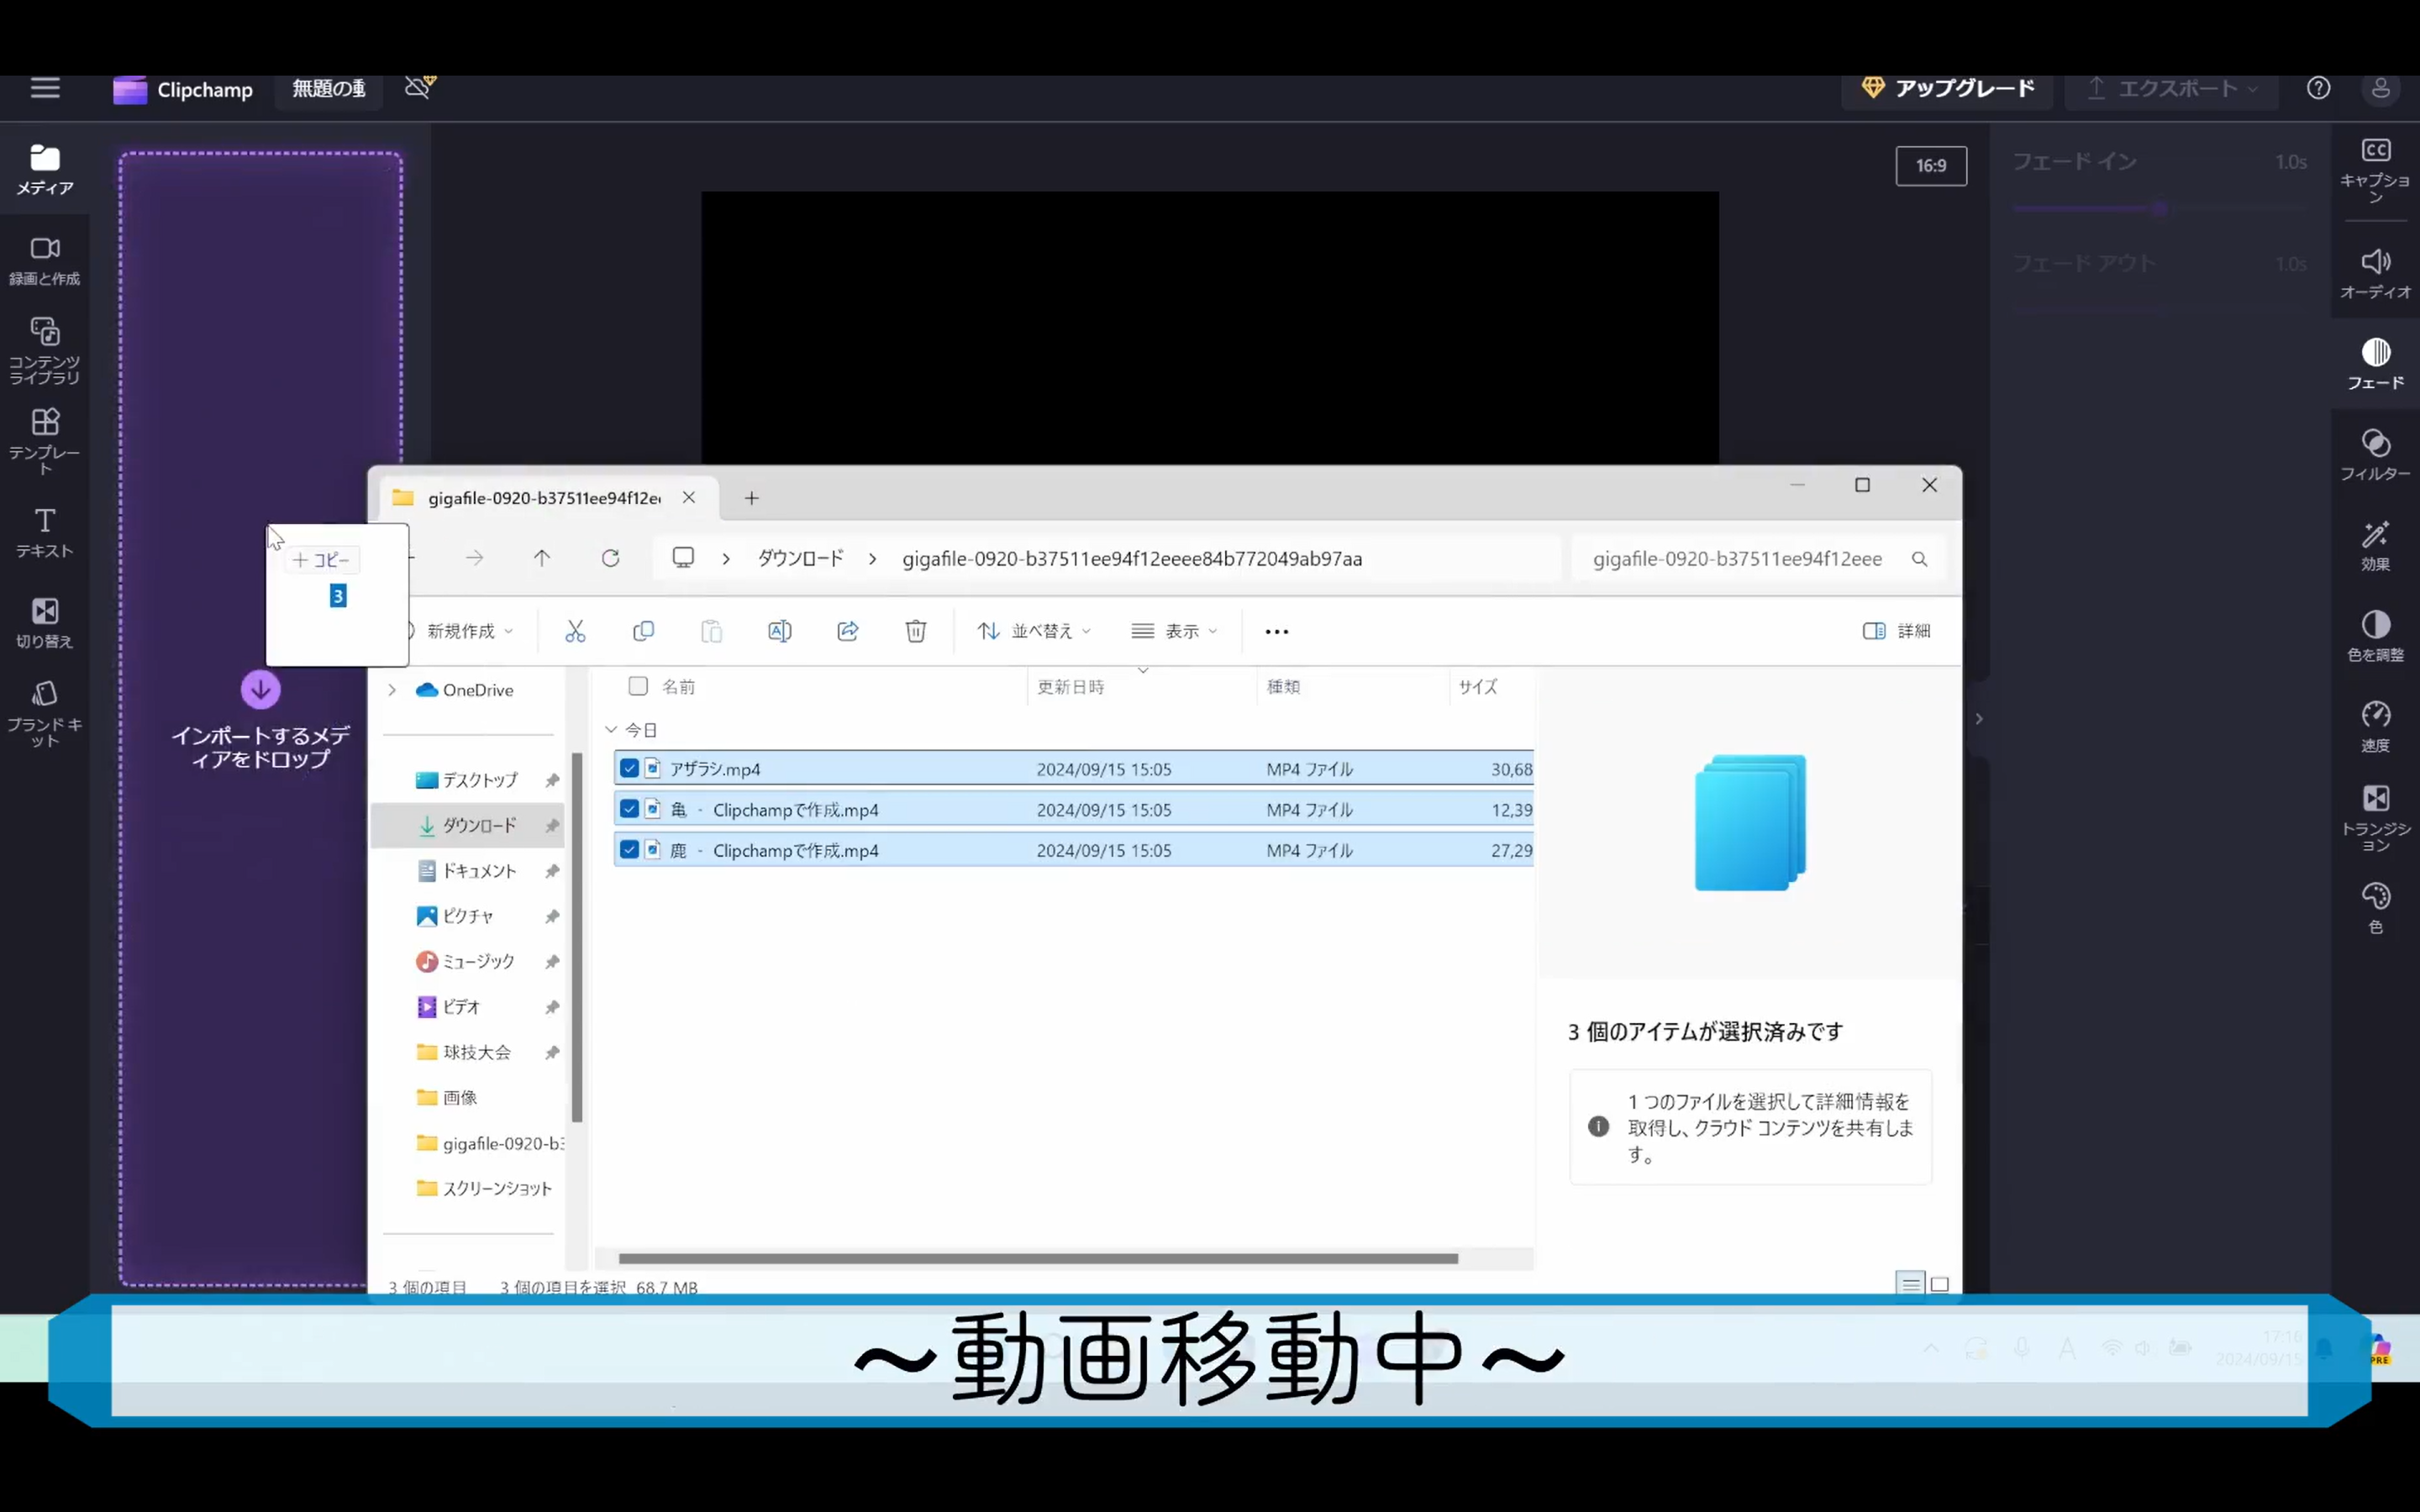Adjust the フェード イン slider
Screen dimensions: 2420x1512
click(2160, 208)
